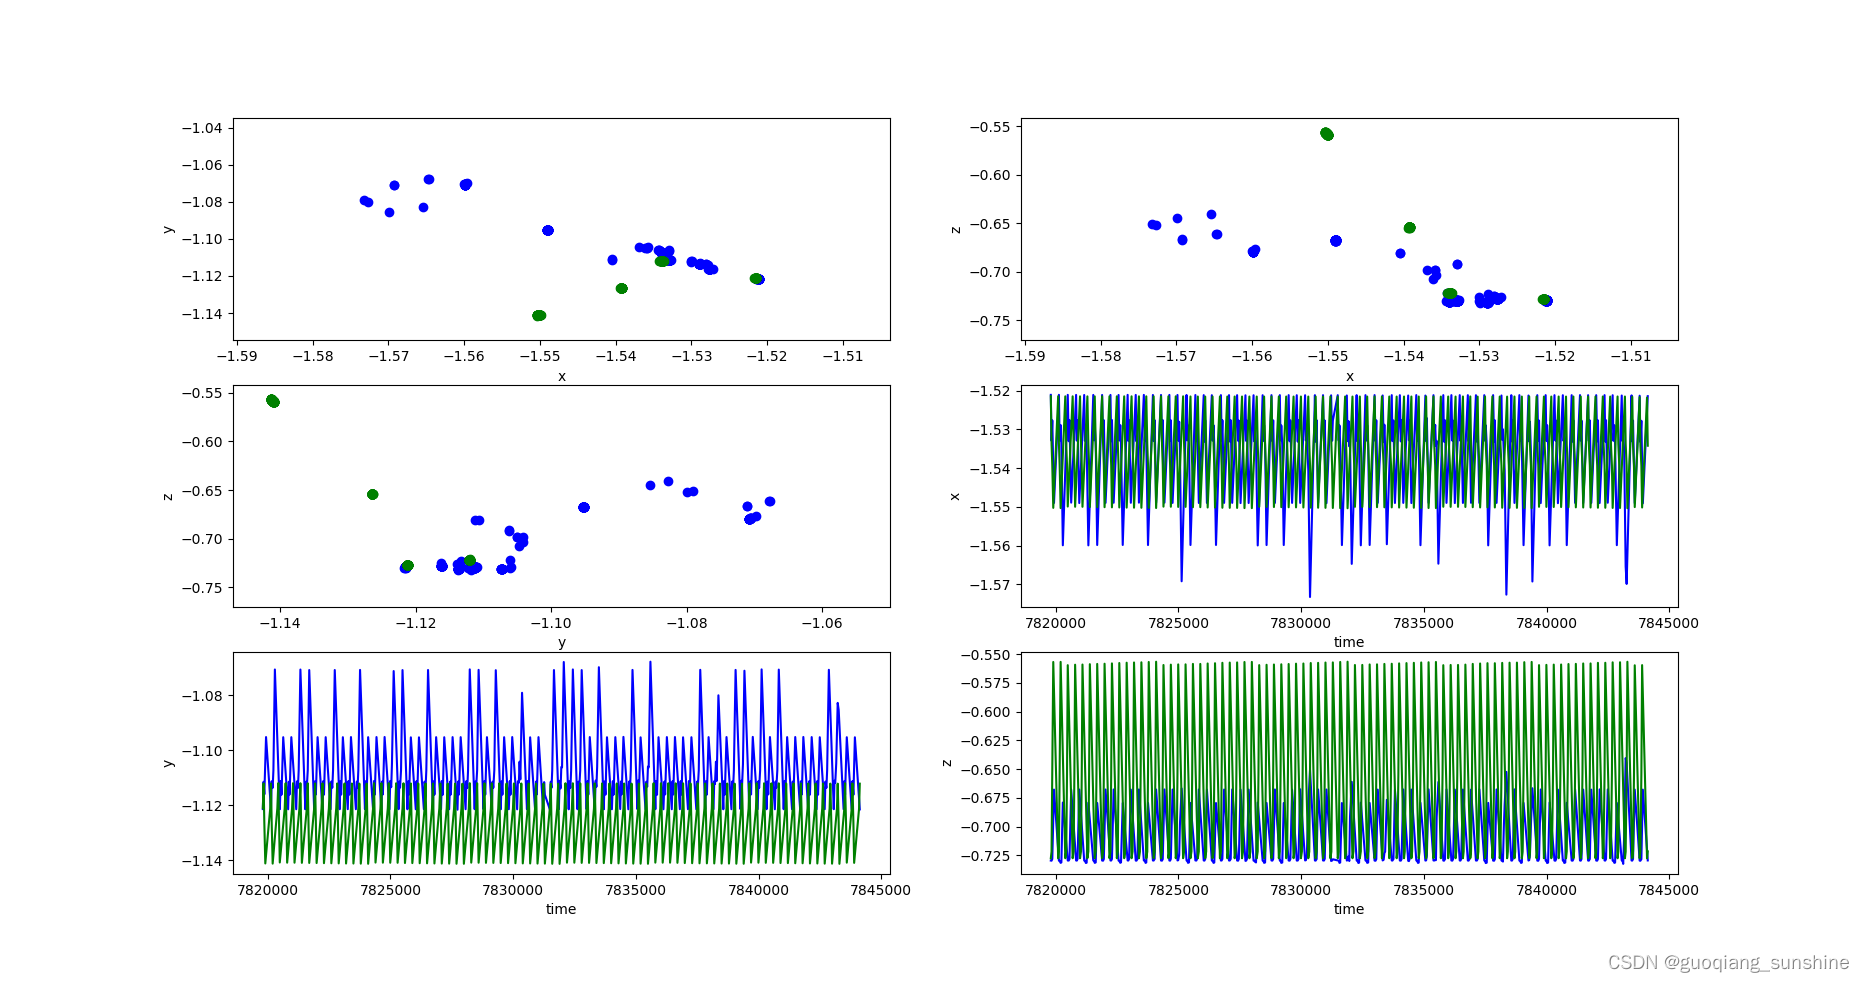Click the "−0.625" tick on z-versus-time plot

pyautogui.click(x=985, y=741)
